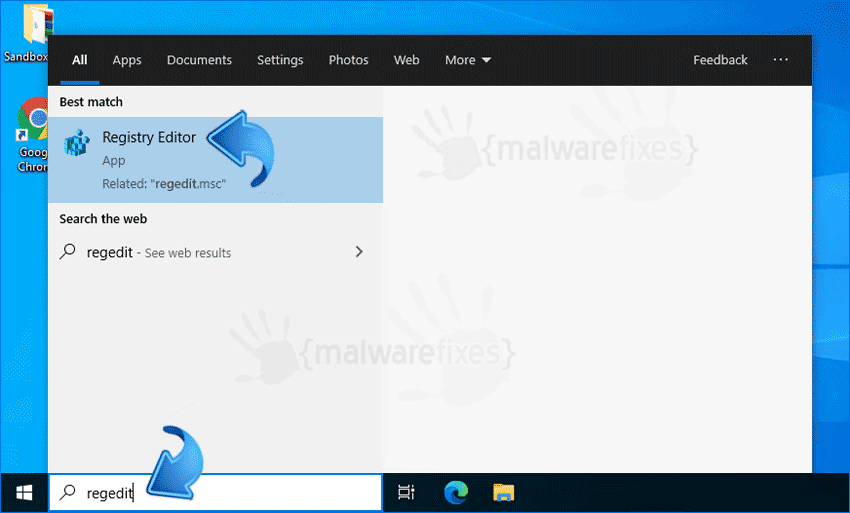Click the web search magnifier icon beside regedit
This screenshot has height=513, width=850.
tap(68, 252)
